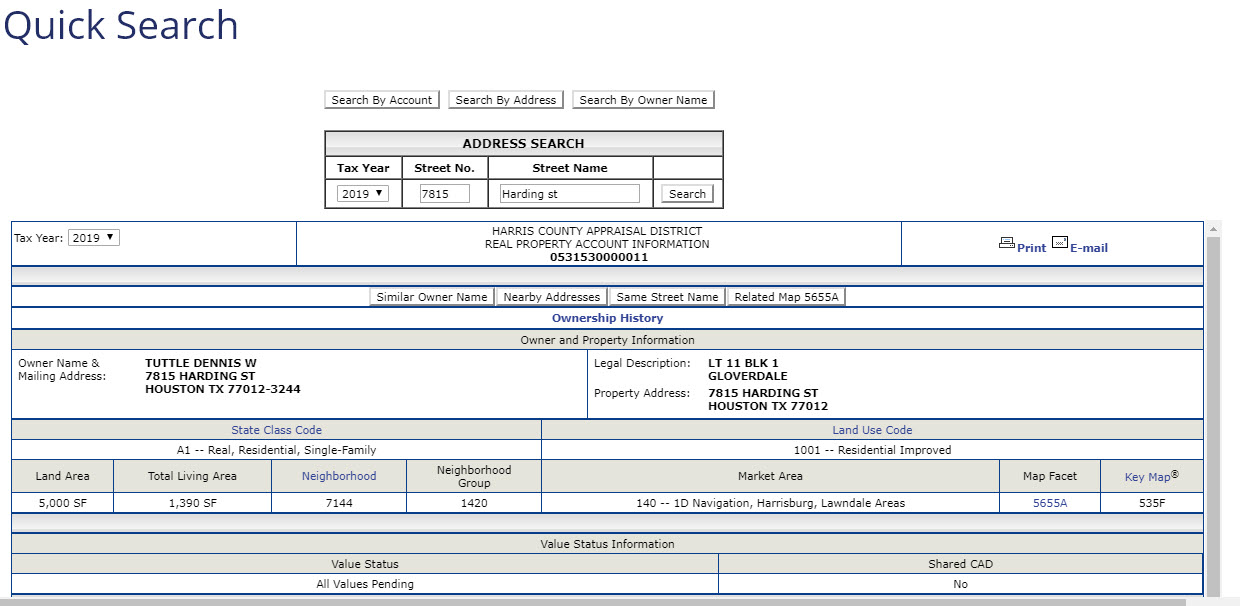
Task: Click the envelope icon beside E-mail
Action: (x=1059, y=243)
